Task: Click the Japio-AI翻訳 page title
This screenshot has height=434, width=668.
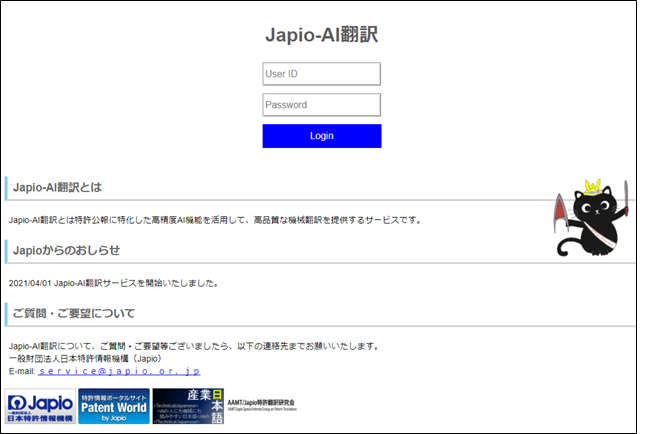Action: [322, 34]
